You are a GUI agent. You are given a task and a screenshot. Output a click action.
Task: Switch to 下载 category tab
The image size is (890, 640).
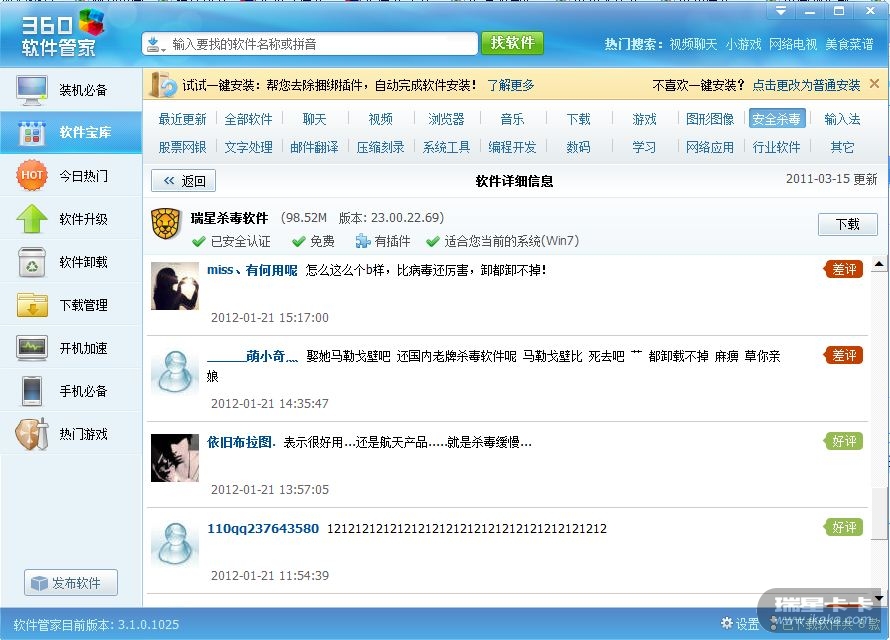tap(578, 119)
